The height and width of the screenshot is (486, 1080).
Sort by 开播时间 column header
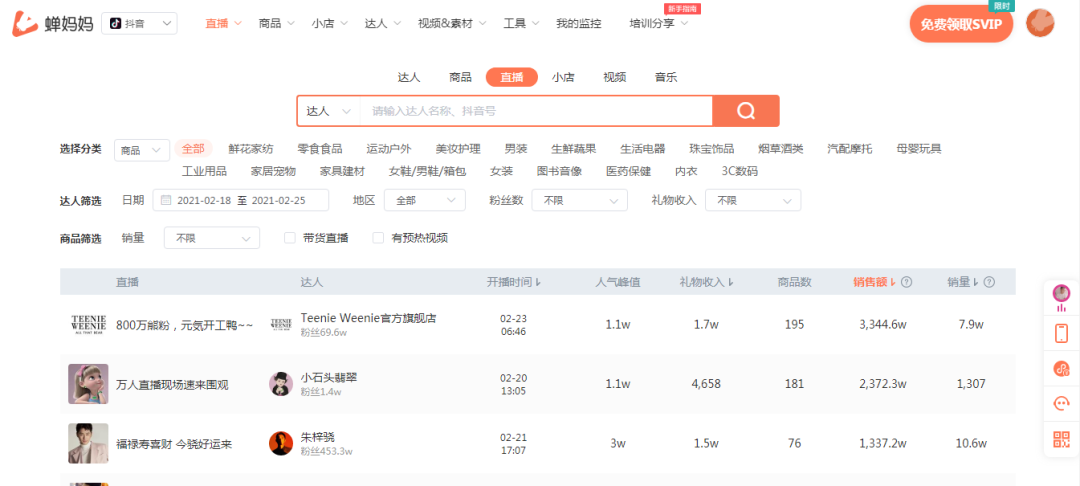click(x=514, y=282)
